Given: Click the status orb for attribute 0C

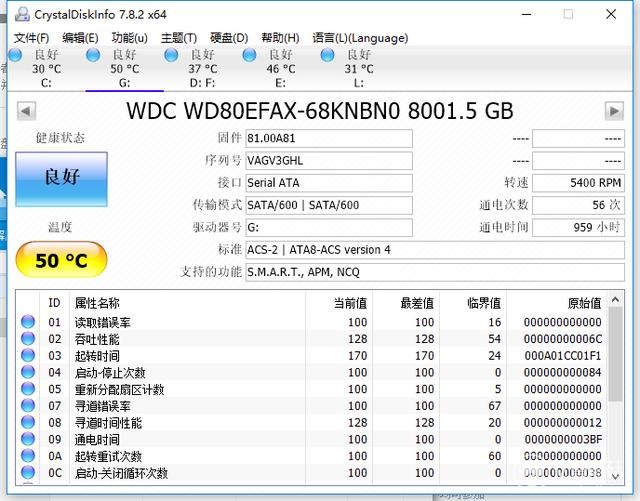Looking at the screenshot, I should 28,472.
